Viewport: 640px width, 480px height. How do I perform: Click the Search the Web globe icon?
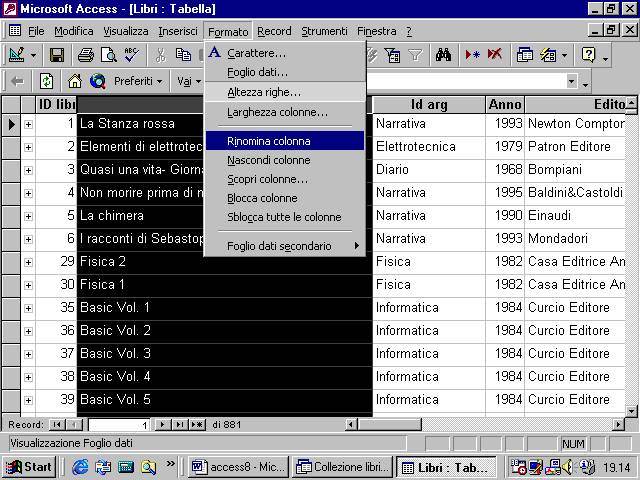(x=98, y=81)
